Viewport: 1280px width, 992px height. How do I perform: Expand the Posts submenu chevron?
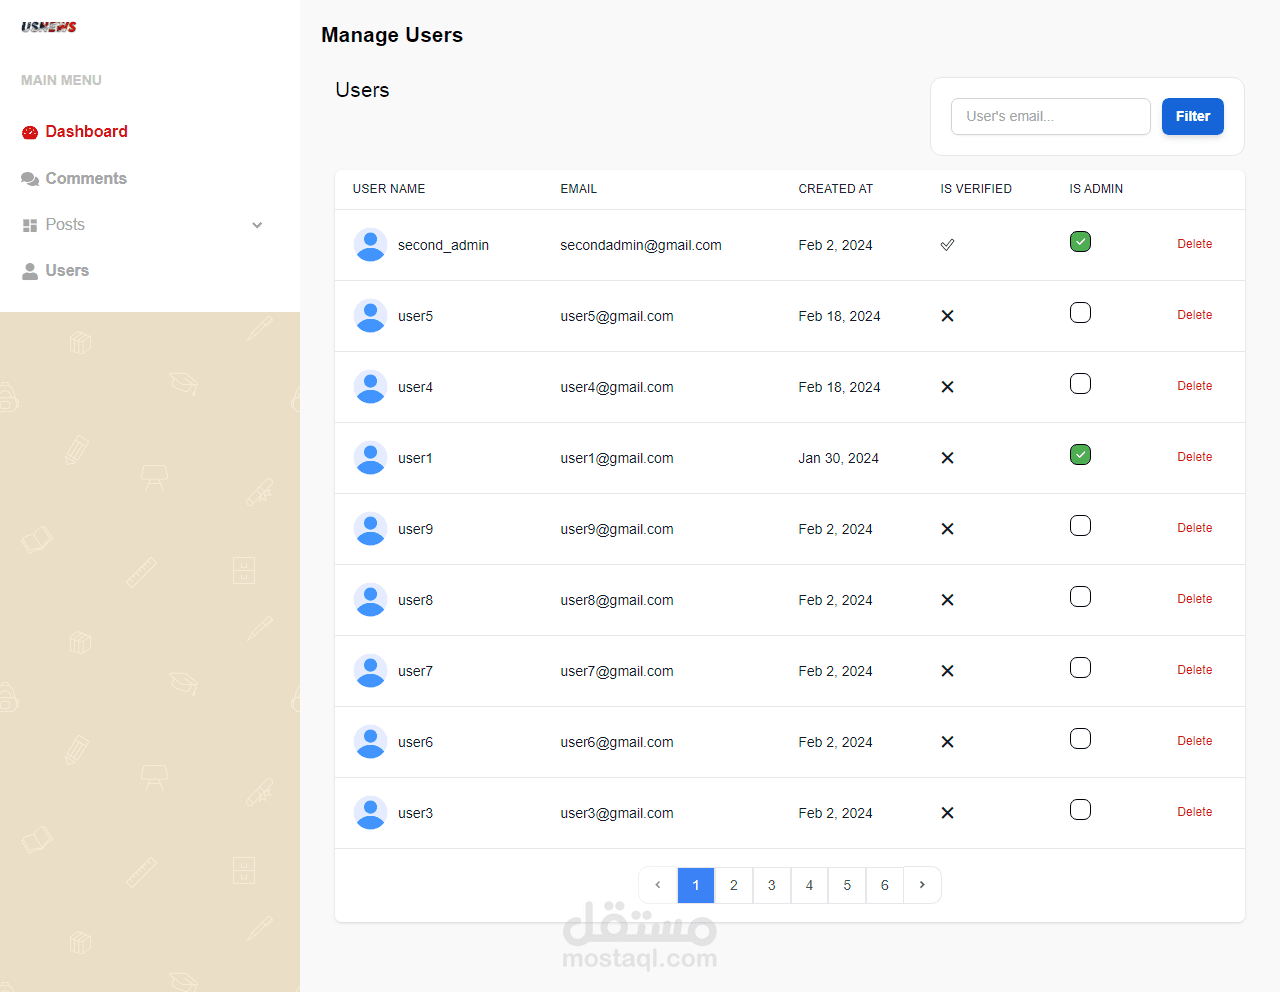[257, 225]
